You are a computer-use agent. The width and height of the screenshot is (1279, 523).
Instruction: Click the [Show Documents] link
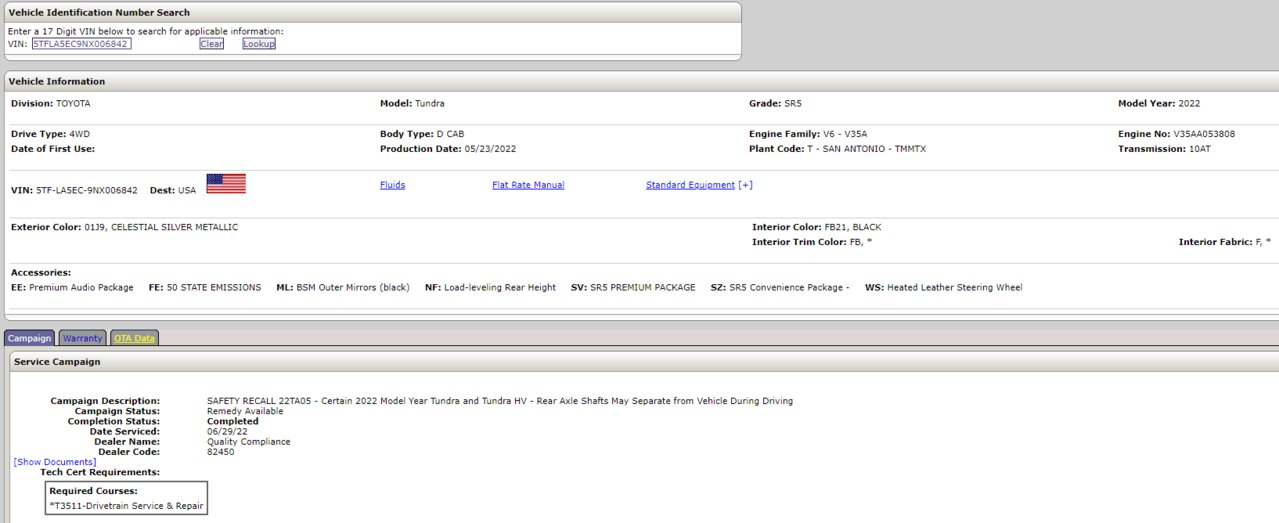[x=55, y=462]
